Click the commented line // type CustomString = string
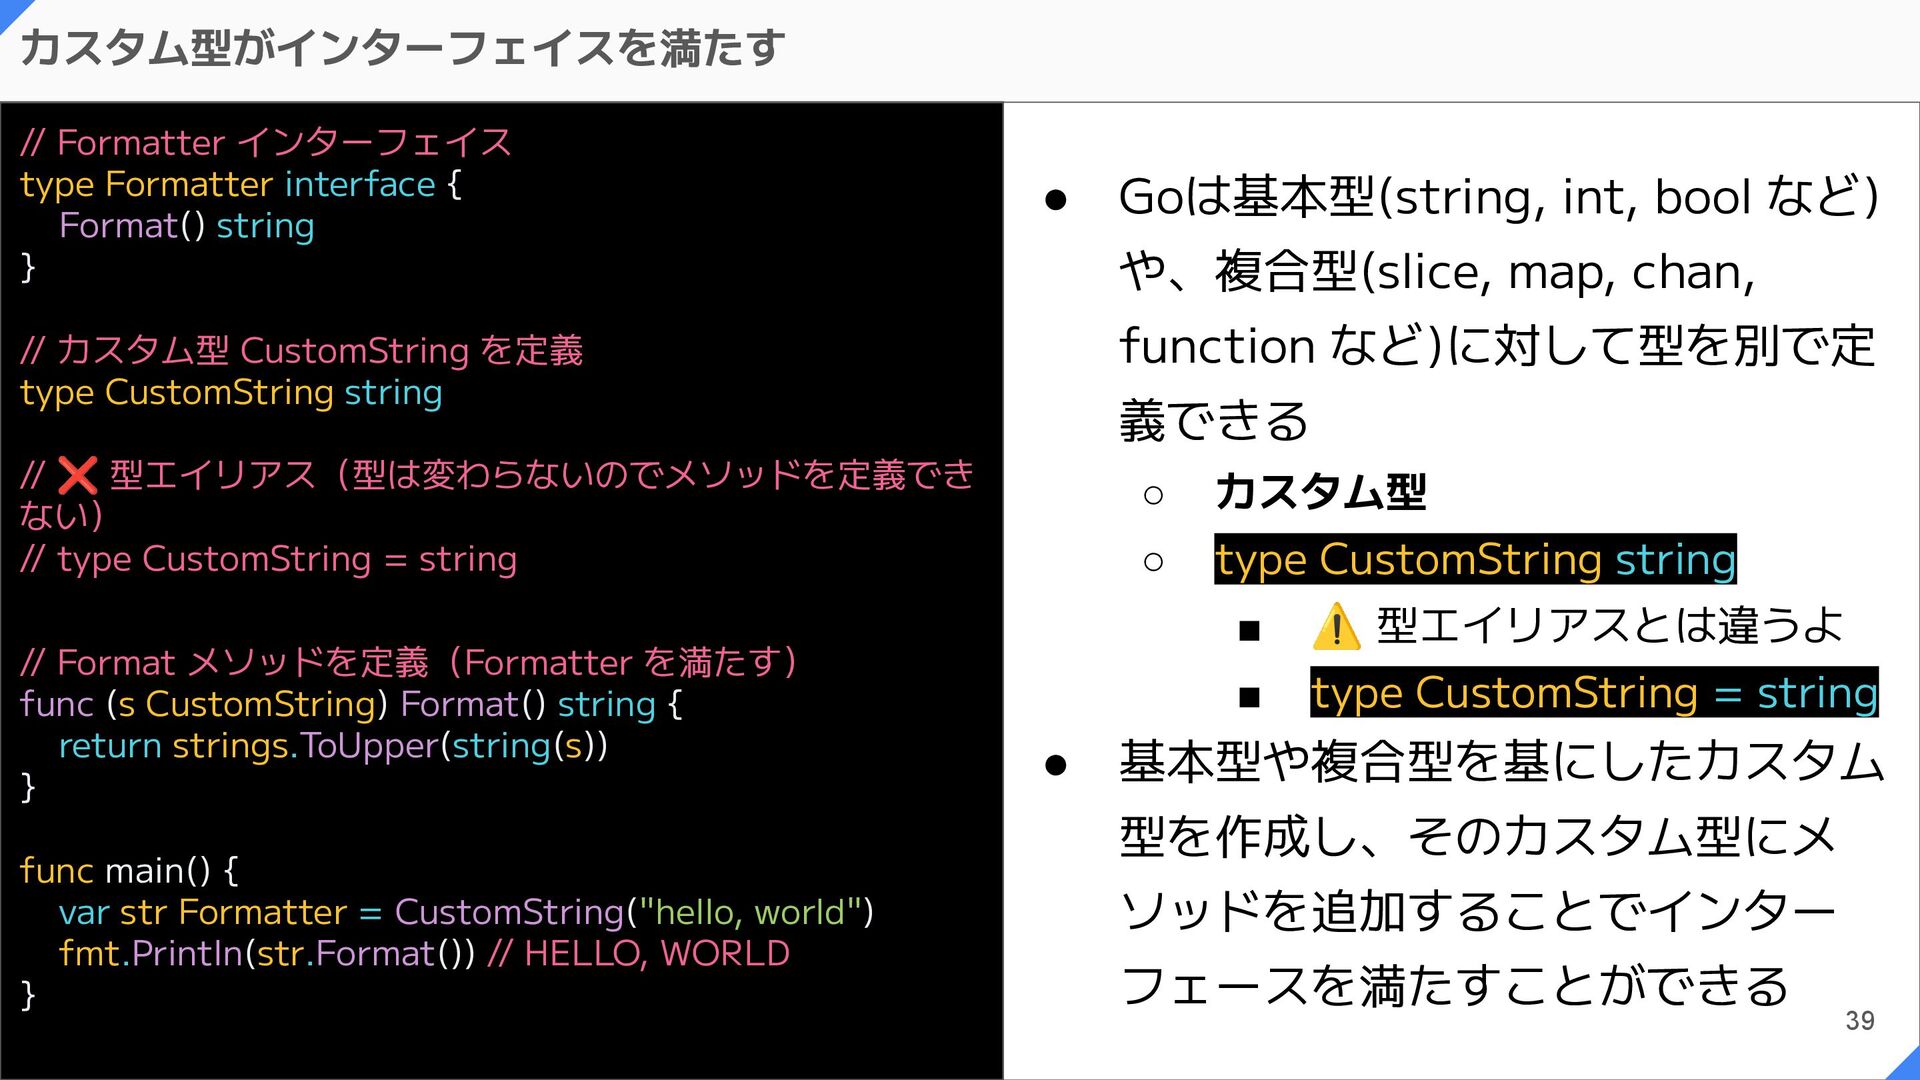The image size is (1920, 1080). tap(268, 559)
